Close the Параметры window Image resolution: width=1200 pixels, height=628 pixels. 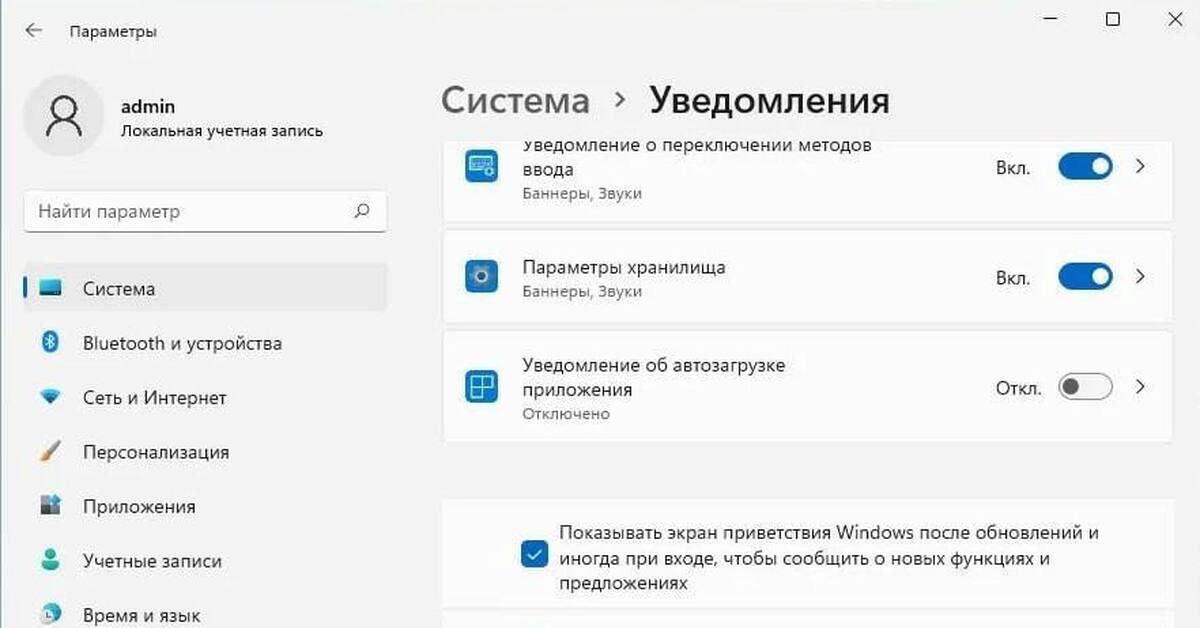click(x=1175, y=18)
